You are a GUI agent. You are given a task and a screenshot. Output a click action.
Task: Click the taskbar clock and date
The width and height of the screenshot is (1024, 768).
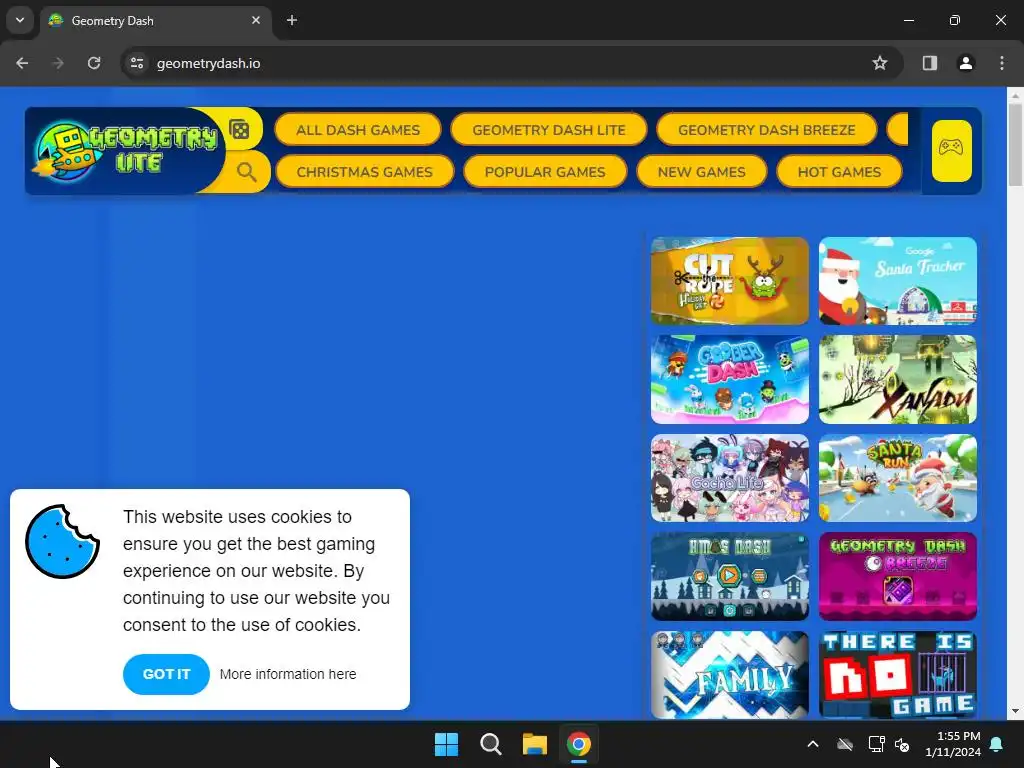click(x=953, y=744)
